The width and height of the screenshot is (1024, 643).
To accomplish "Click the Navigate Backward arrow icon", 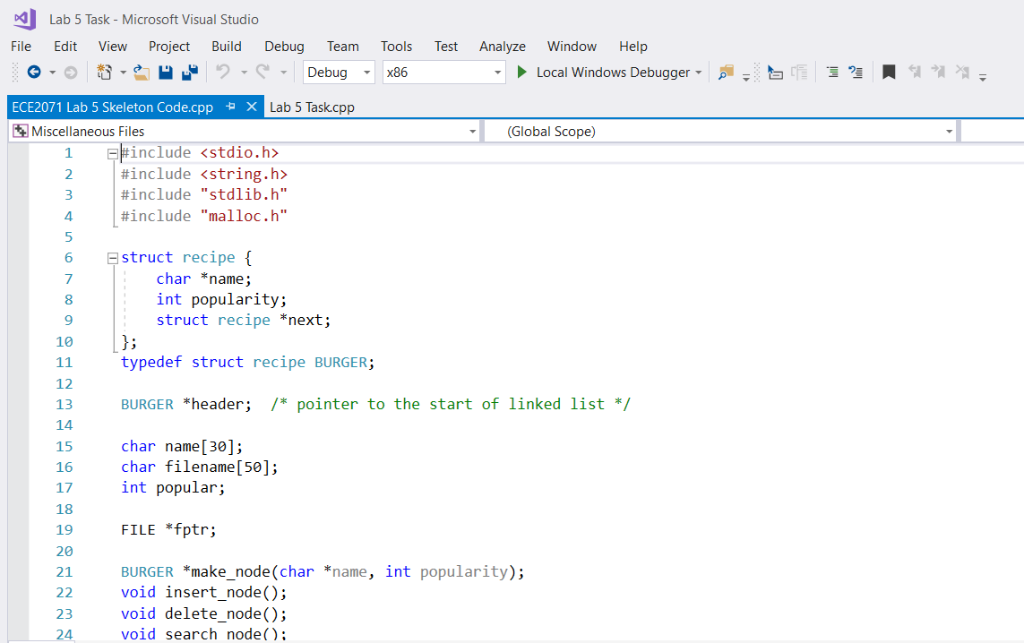I will pyautogui.click(x=34, y=72).
